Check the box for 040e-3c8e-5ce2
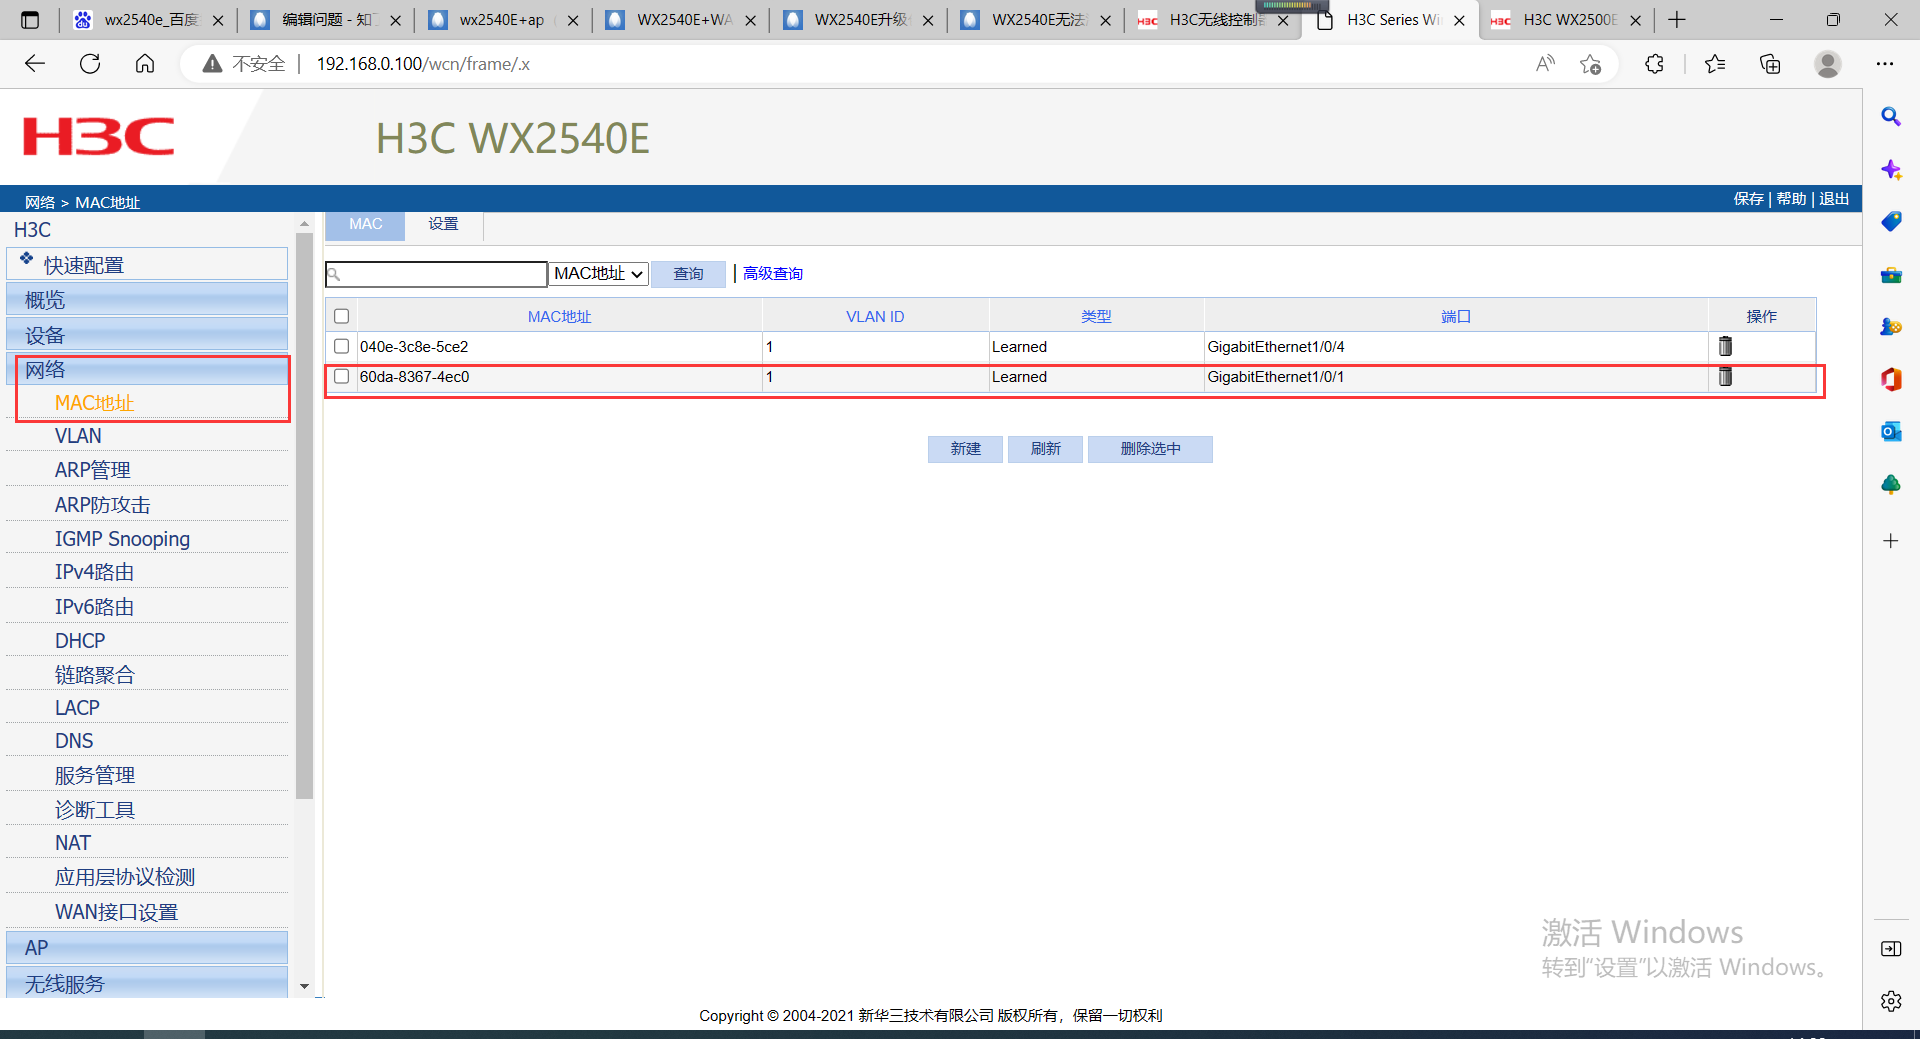Viewport: 1920px width, 1039px height. coord(342,346)
